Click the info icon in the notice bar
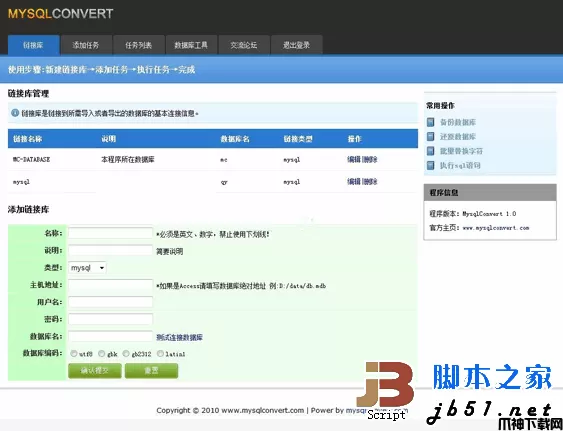The image size is (563, 431). point(15,113)
